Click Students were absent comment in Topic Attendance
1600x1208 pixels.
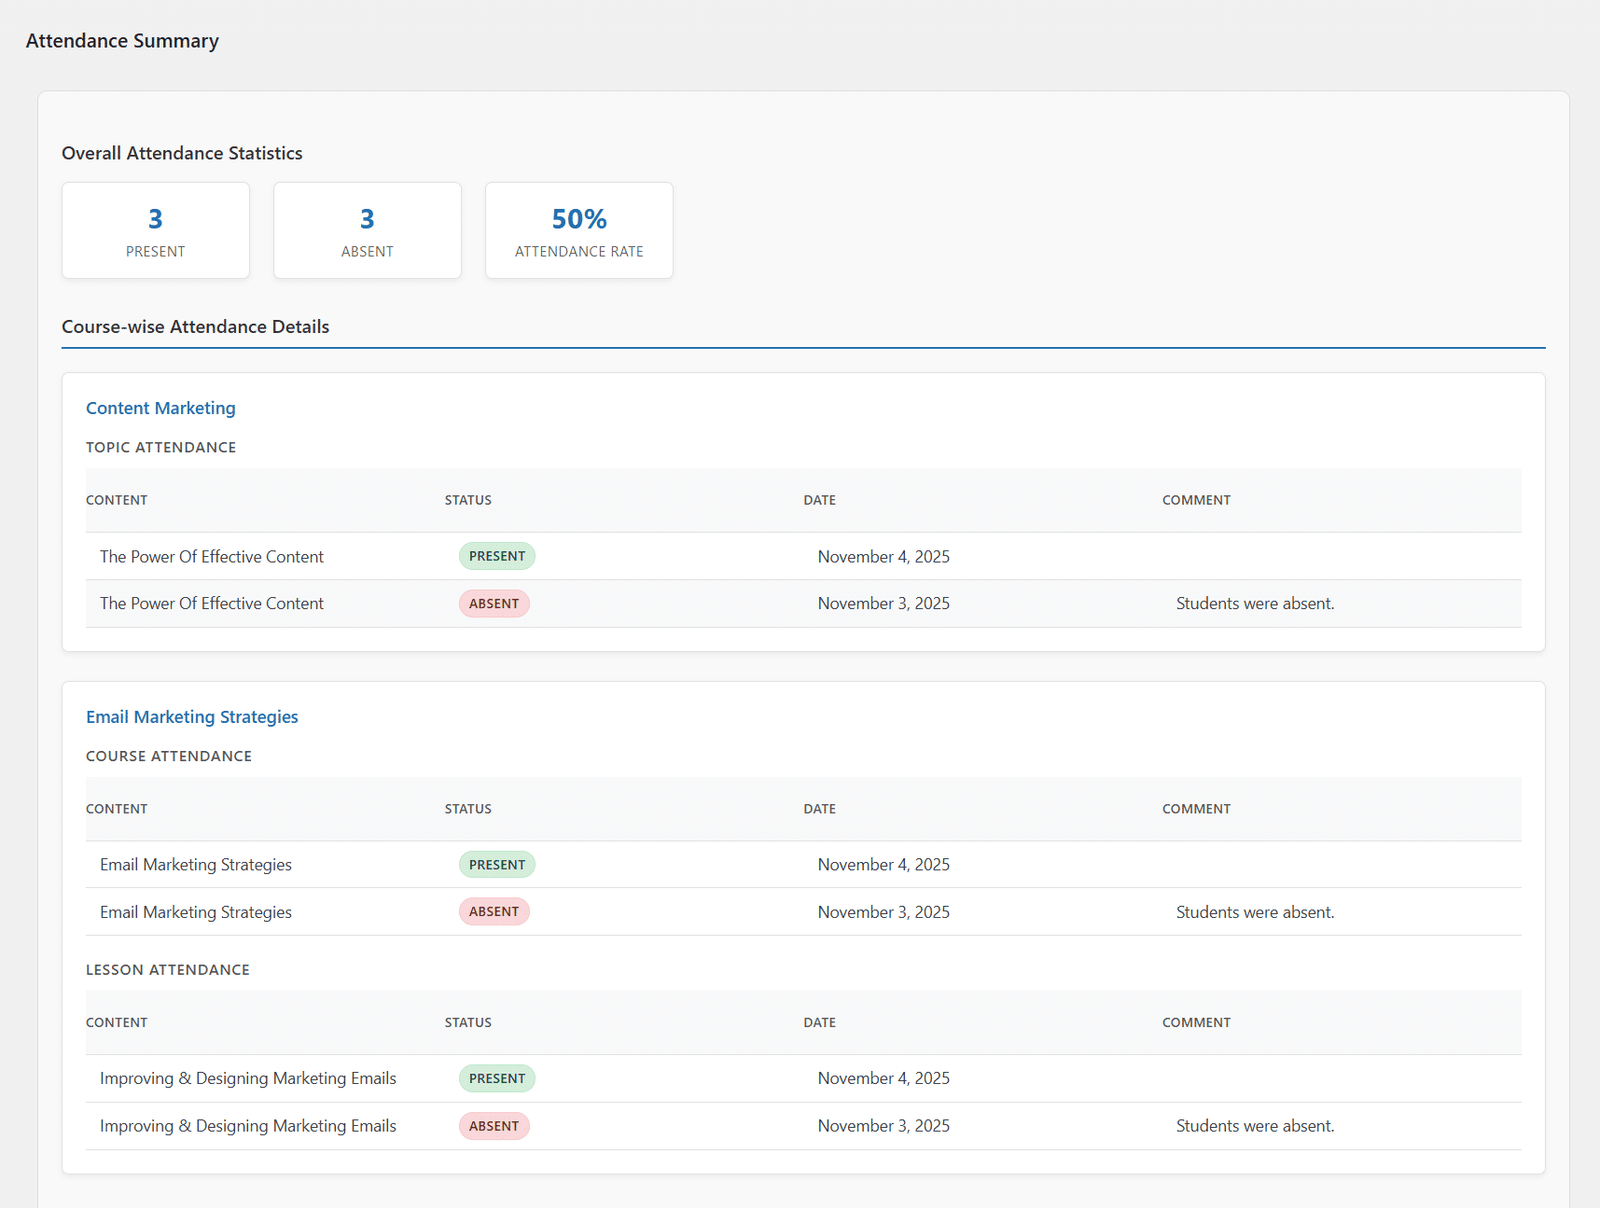1255,604
